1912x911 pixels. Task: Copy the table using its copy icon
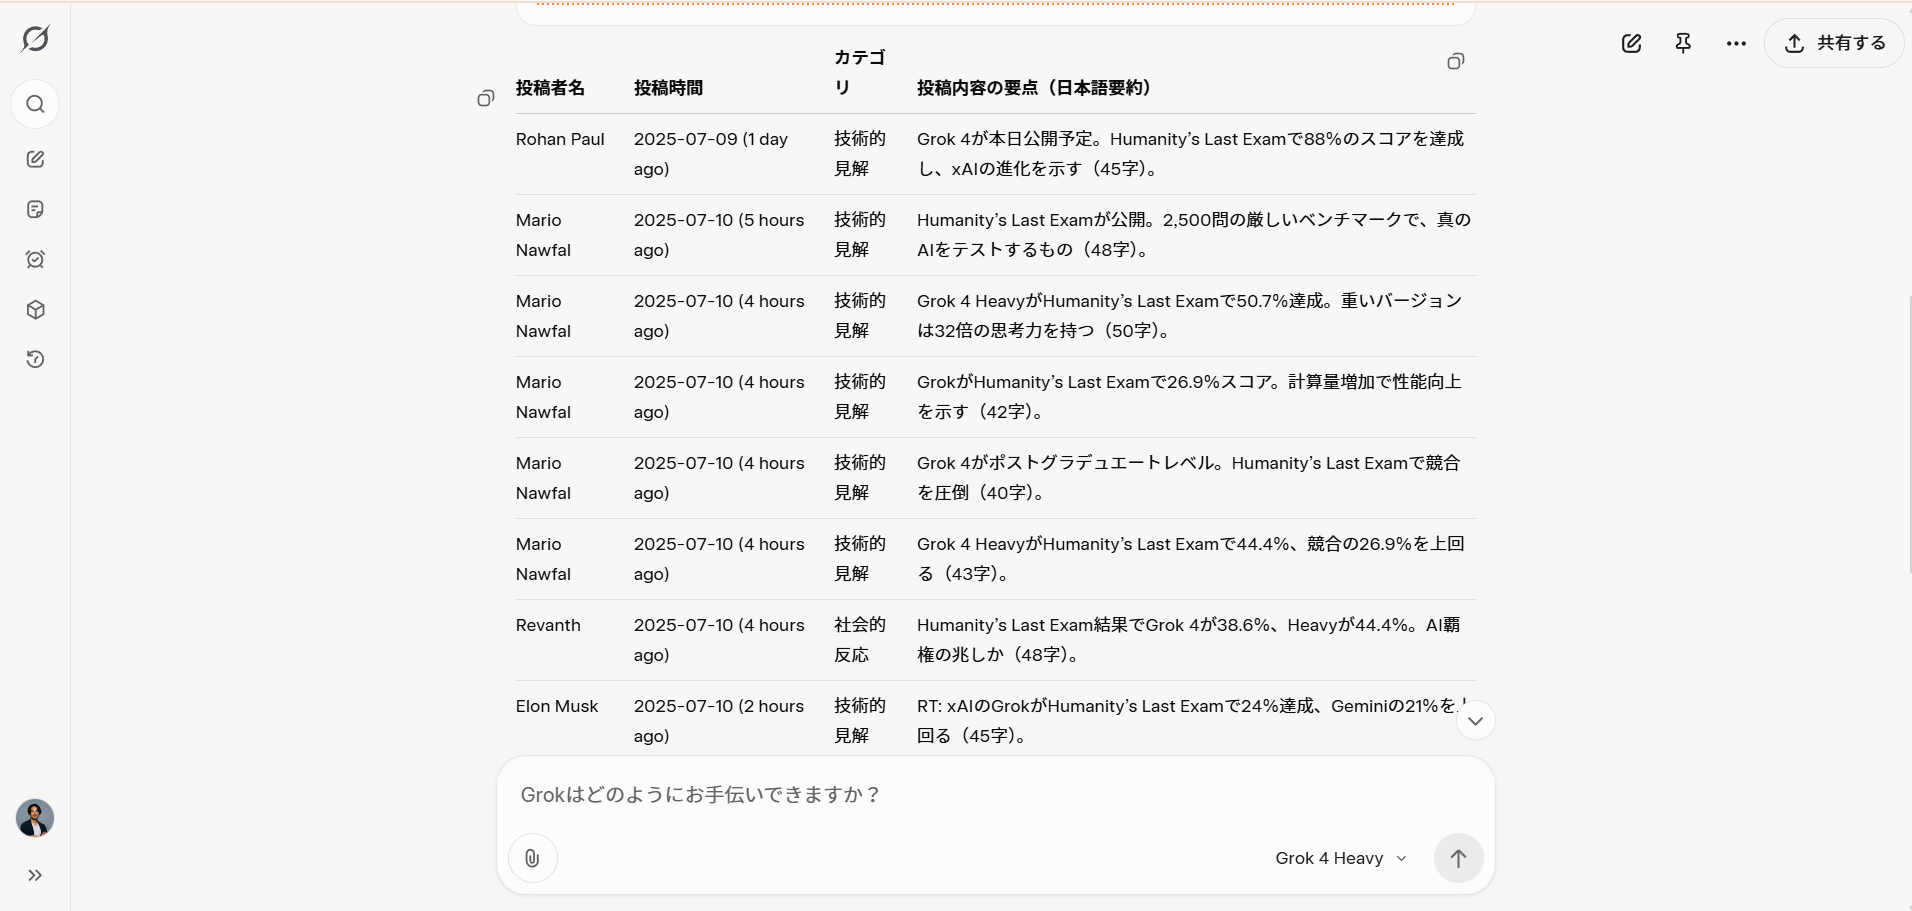[x=1455, y=61]
